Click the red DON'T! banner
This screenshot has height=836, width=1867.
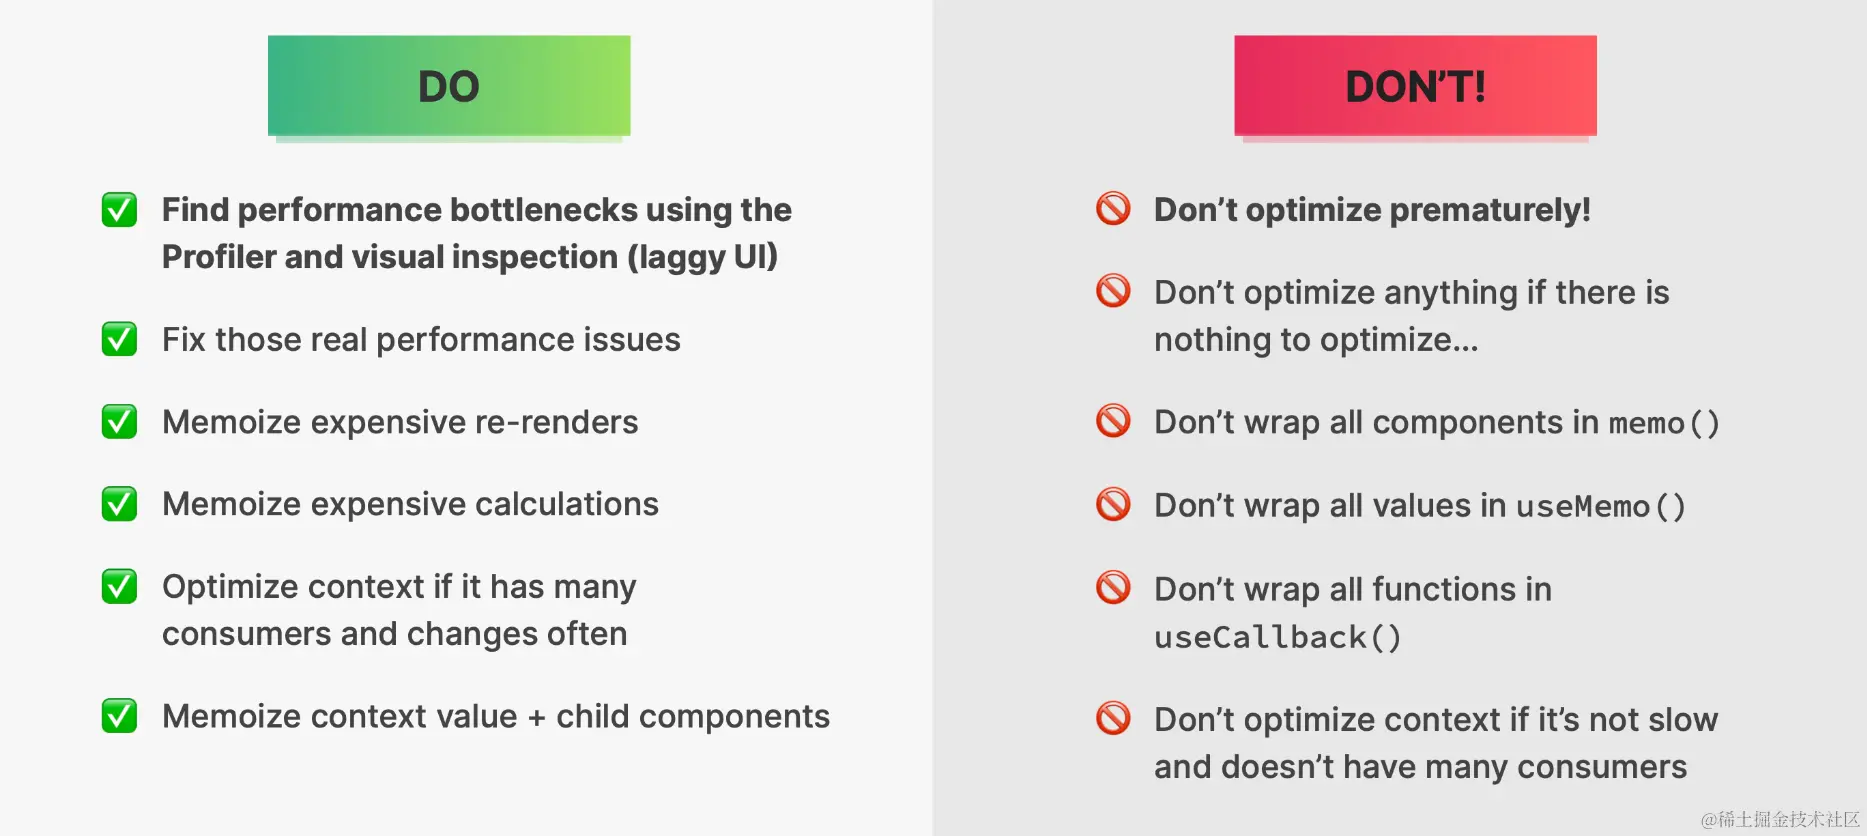pos(1415,86)
